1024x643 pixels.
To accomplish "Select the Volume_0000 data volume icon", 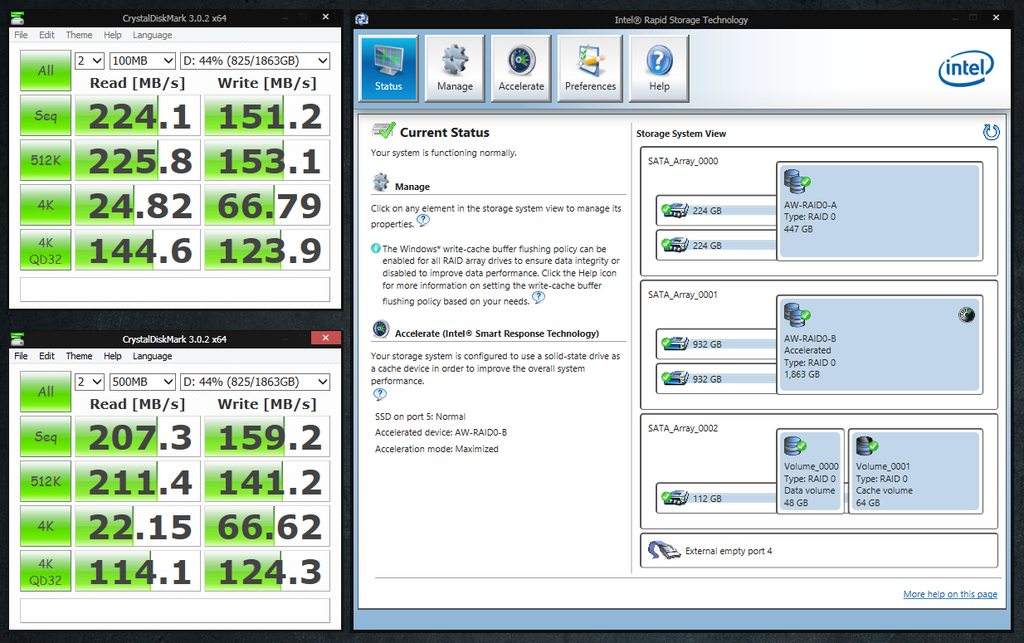I will click(x=794, y=447).
